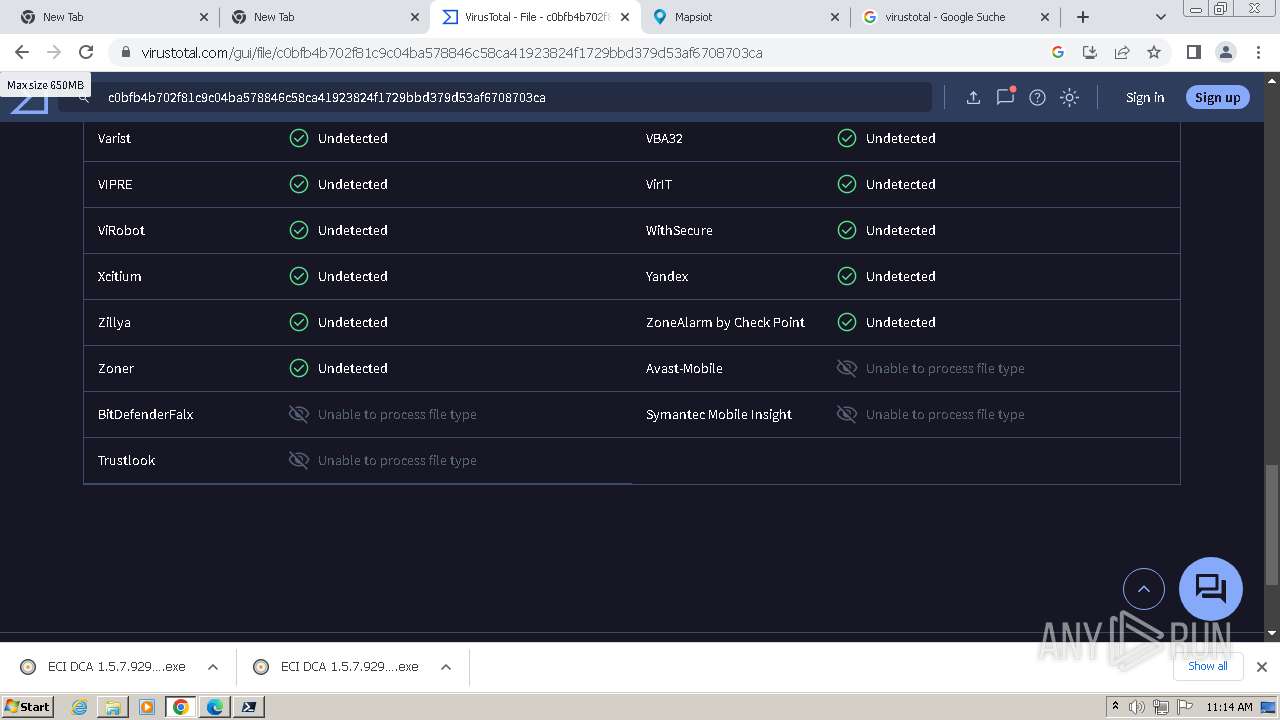This screenshot has height=720, width=1280.
Task: Open the Chrome profile avatar
Action: pos(1225,52)
